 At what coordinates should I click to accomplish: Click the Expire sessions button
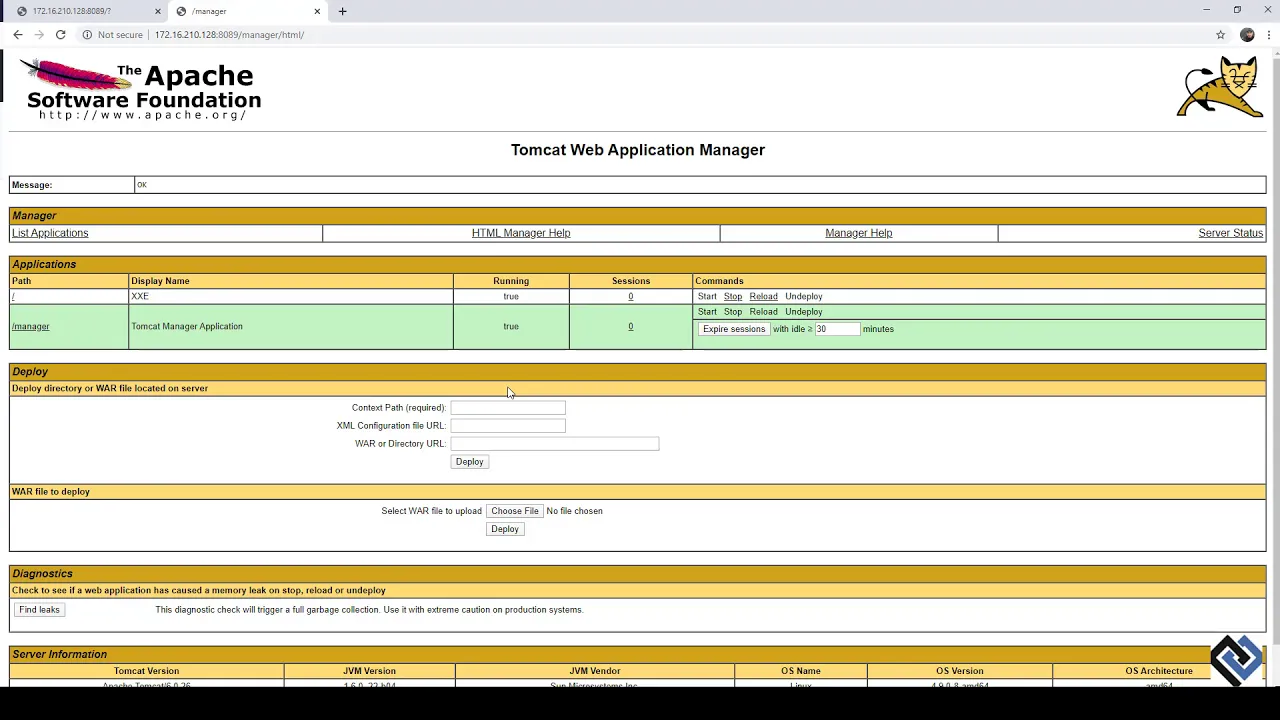tap(733, 329)
